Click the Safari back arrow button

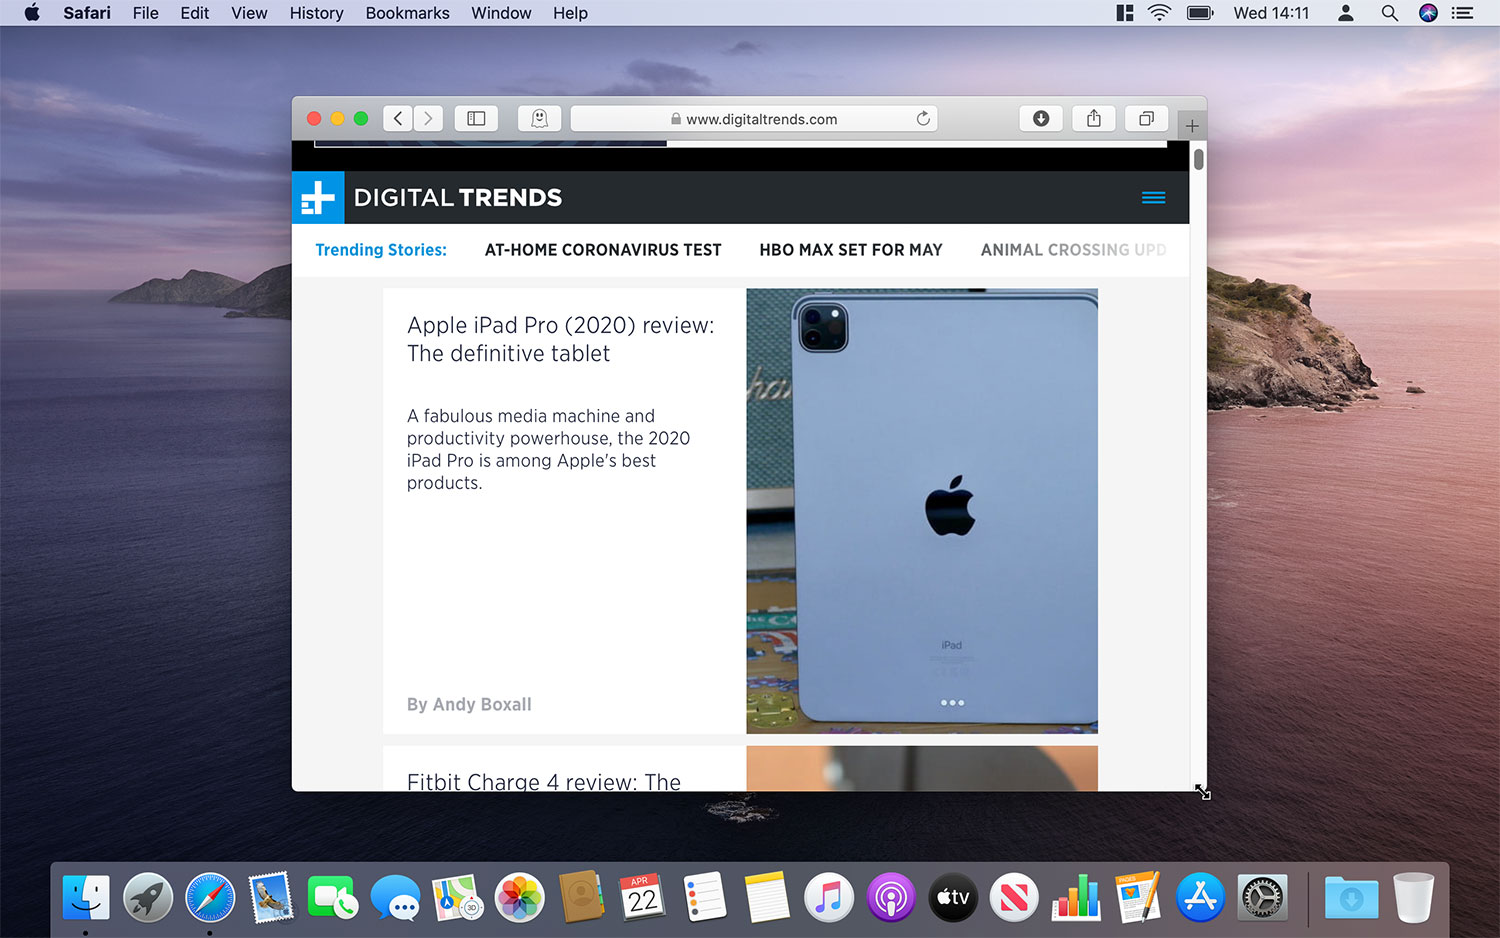tap(398, 119)
